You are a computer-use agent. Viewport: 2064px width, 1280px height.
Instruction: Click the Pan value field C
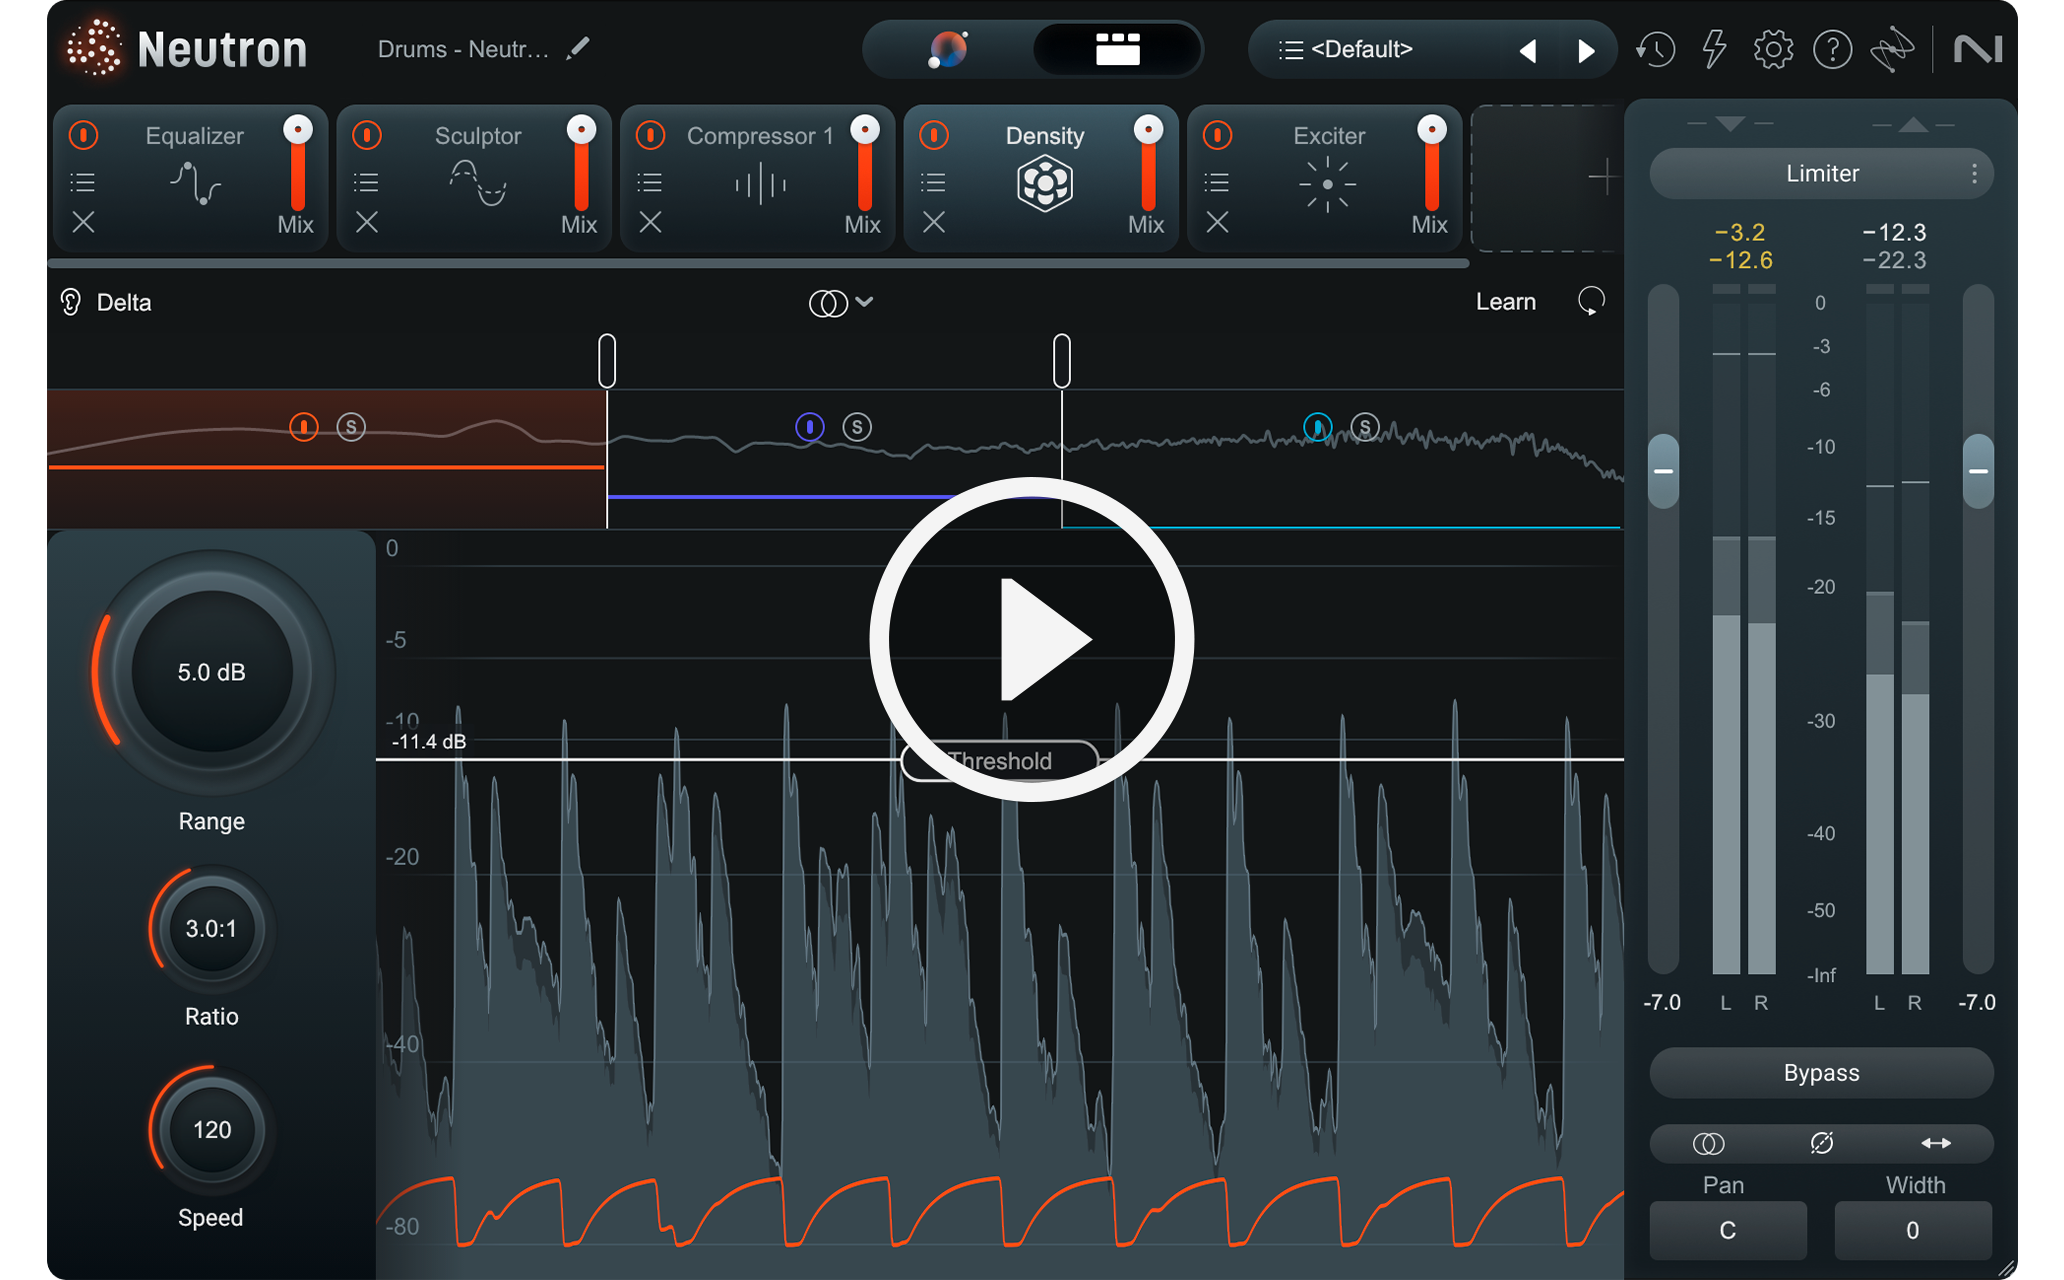click(x=1728, y=1230)
